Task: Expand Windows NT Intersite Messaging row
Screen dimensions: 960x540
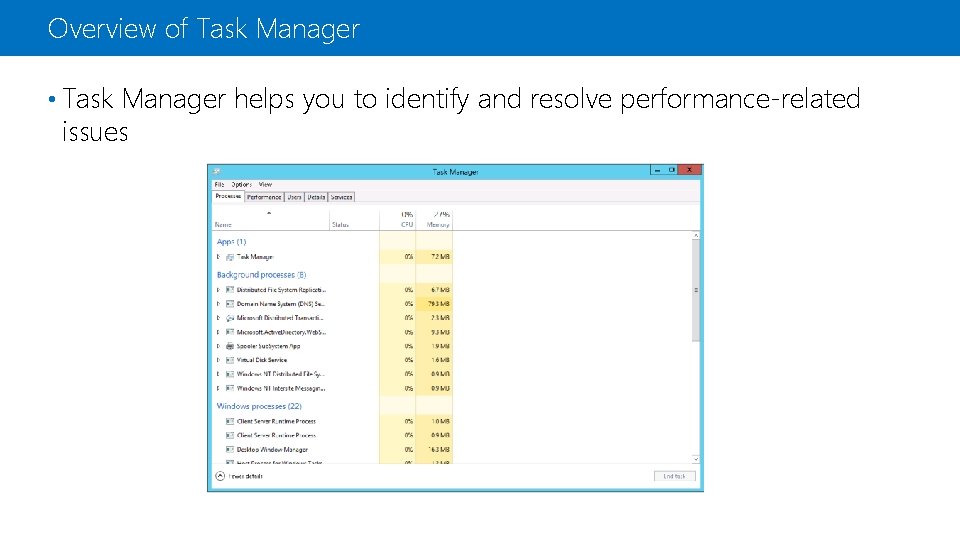Action: [218, 388]
